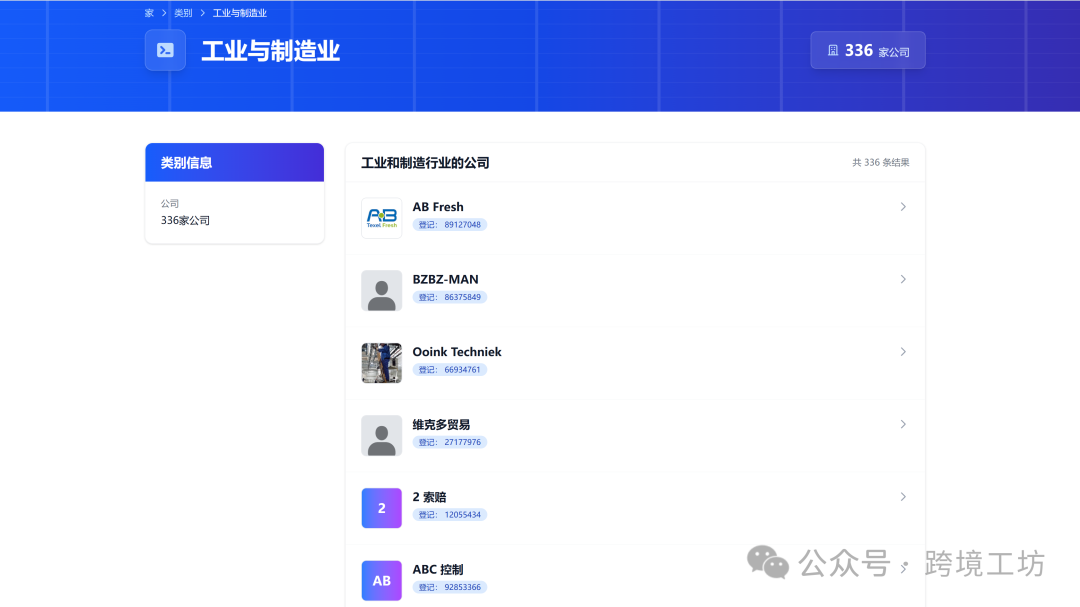Expand the 2 索赔 company details chevron

(x=903, y=496)
